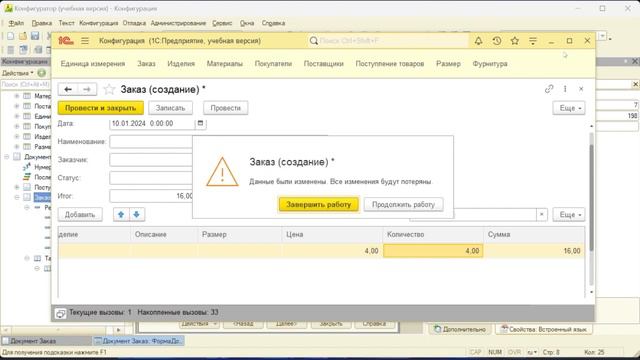Click Записать button
Screen dimensions: 640x360
170,108
